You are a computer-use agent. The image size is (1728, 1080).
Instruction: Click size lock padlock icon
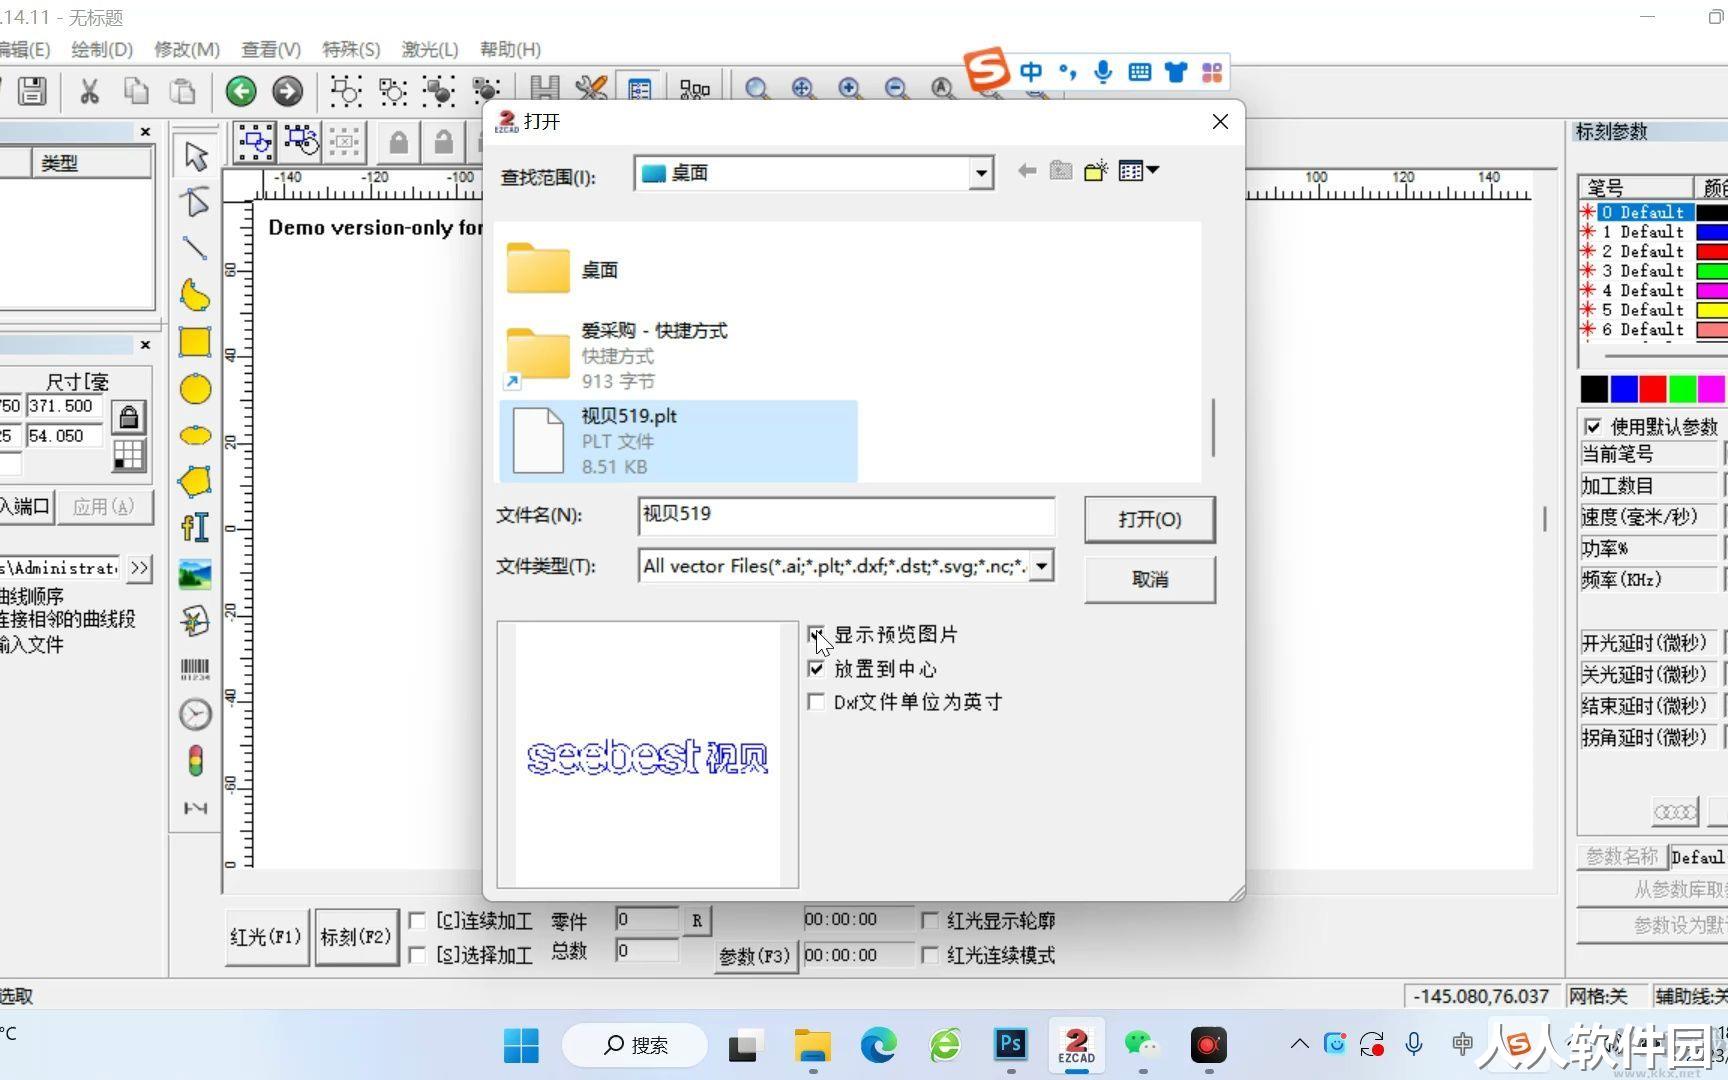pos(129,417)
